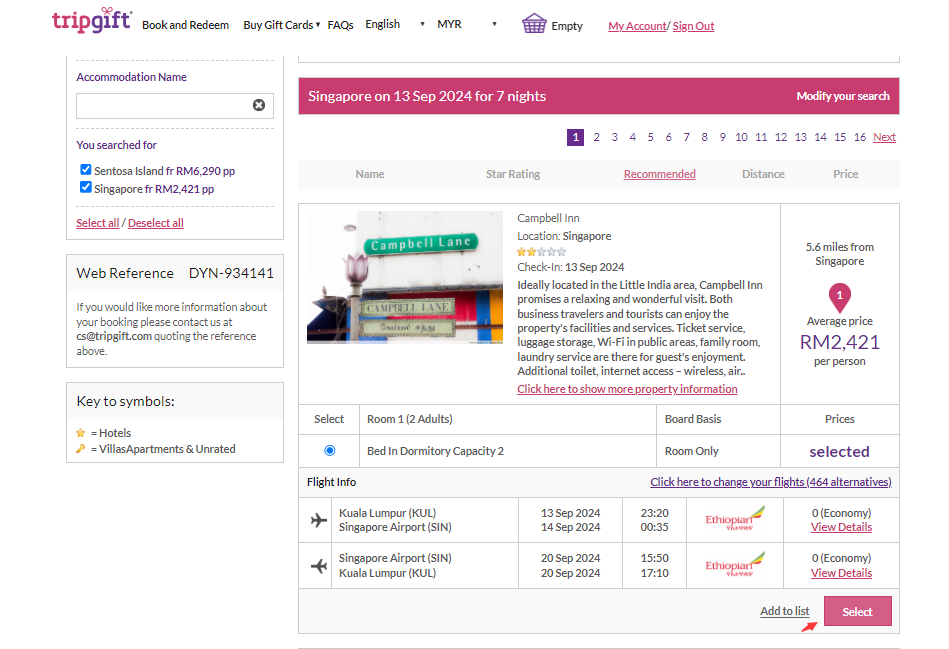Click Ethiopian airline logo on outbound flight
This screenshot has width=949, height=649.
[735, 519]
